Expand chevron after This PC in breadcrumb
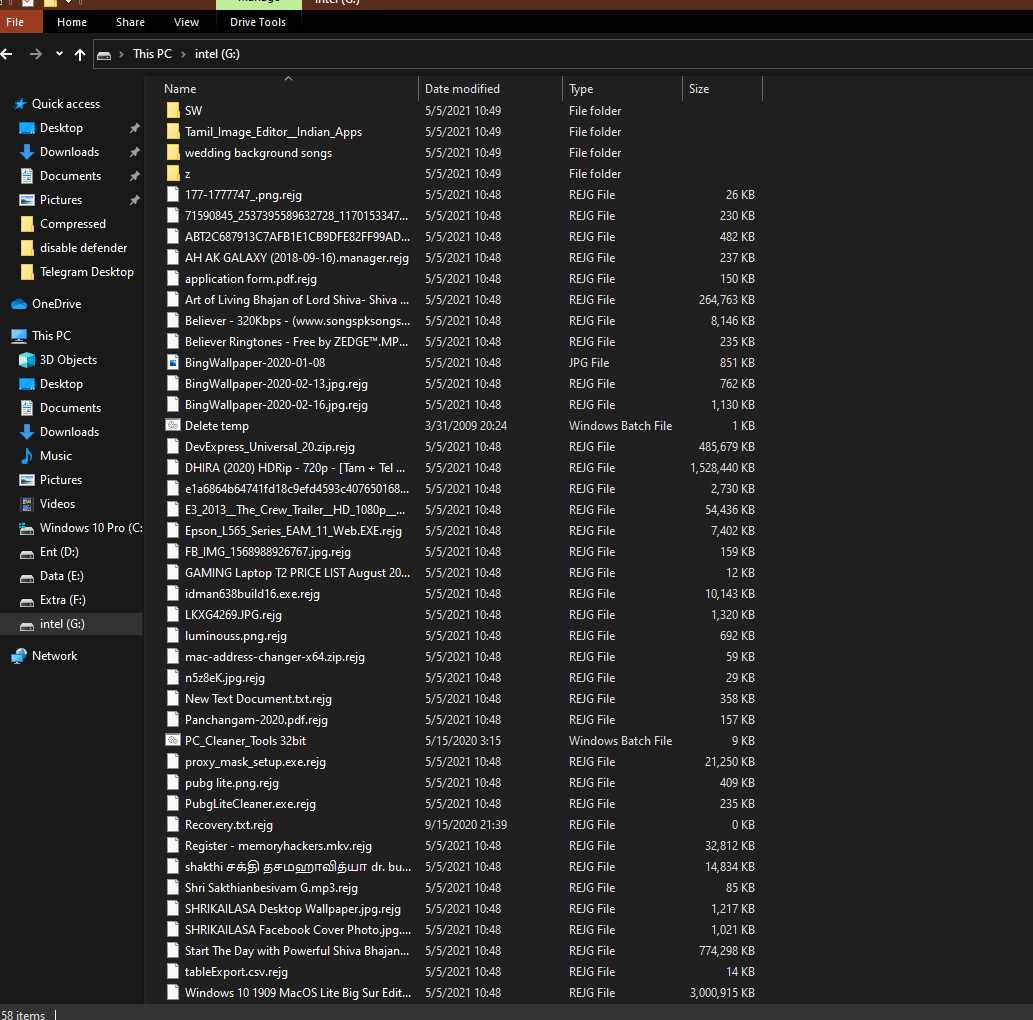1033x1020 pixels. [x=183, y=54]
